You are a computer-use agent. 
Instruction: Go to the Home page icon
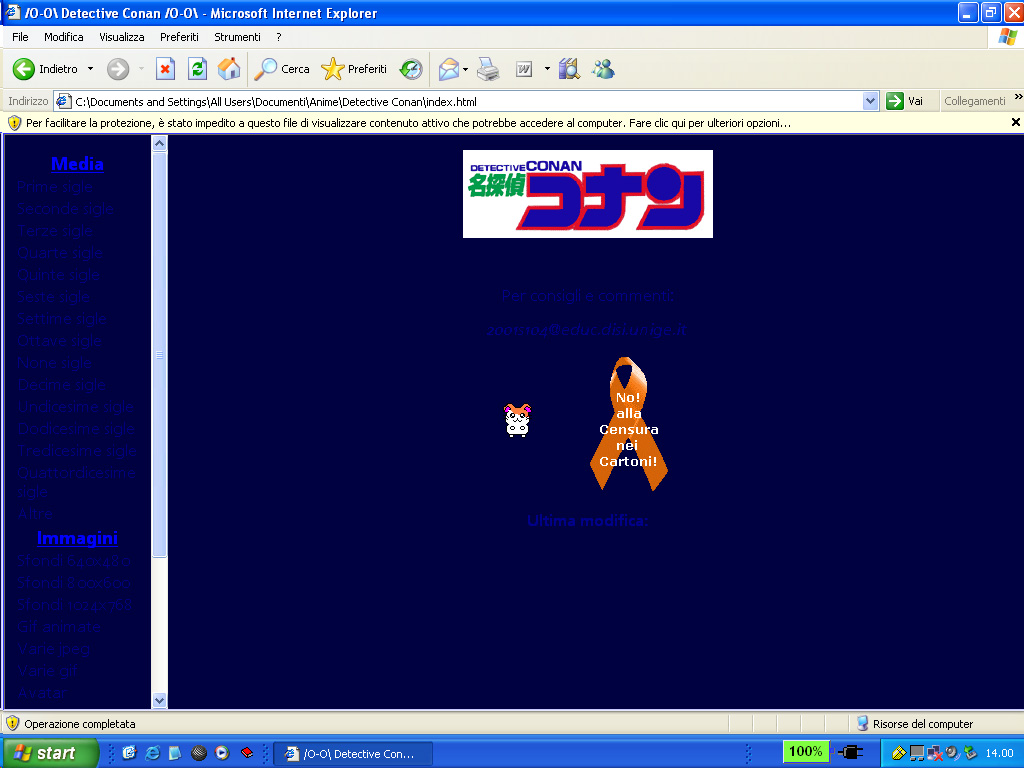[x=229, y=69]
